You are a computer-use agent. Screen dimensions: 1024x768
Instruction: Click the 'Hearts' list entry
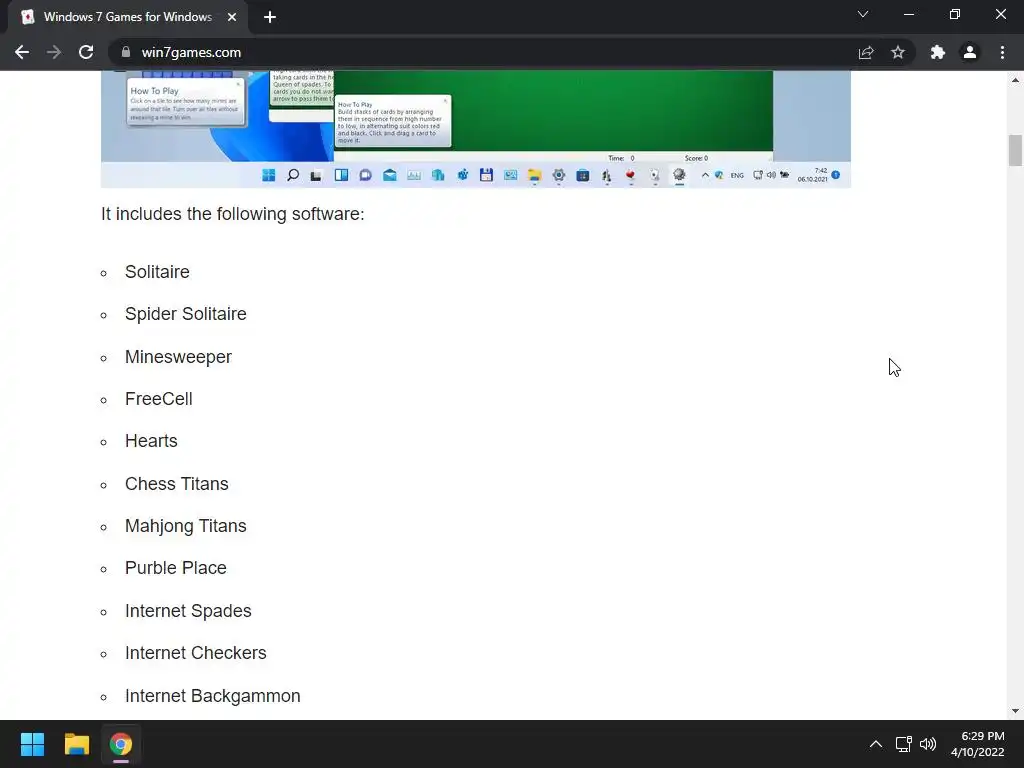coord(151,441)
